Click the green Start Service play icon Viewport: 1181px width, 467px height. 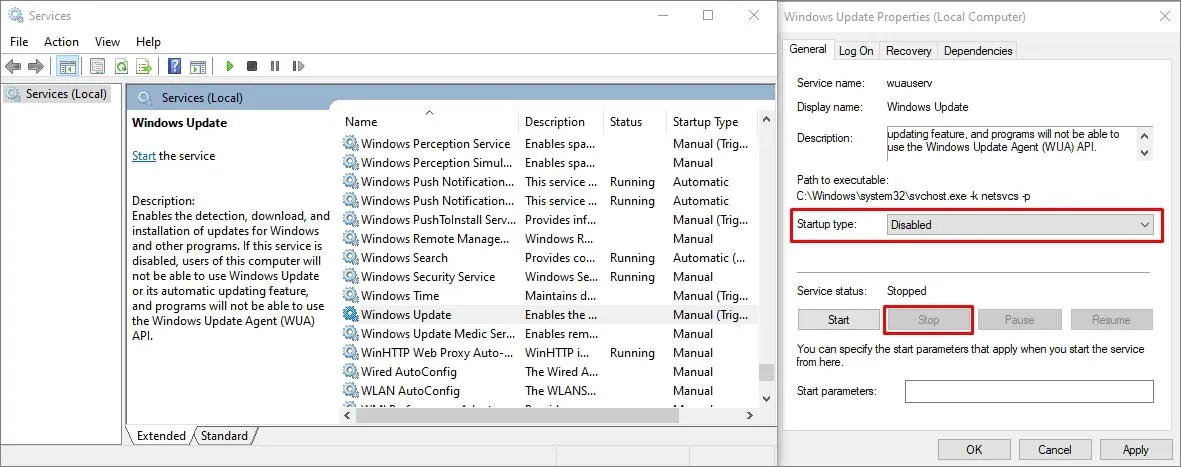(230, 66)
